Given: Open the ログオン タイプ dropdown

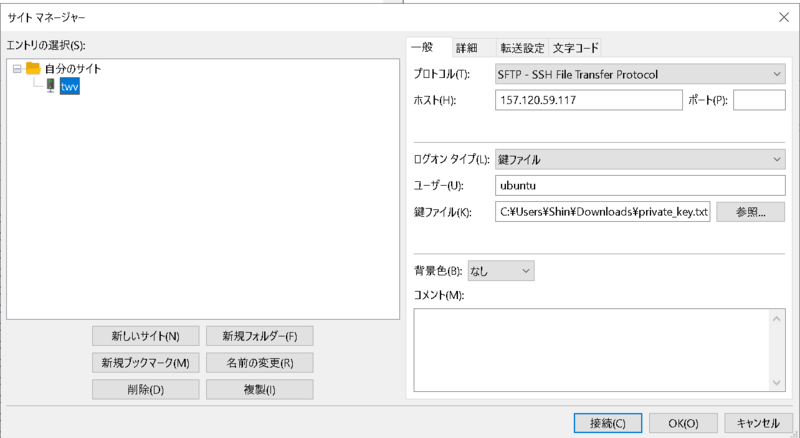Looking at the screenshot, I should click(640, 159).
